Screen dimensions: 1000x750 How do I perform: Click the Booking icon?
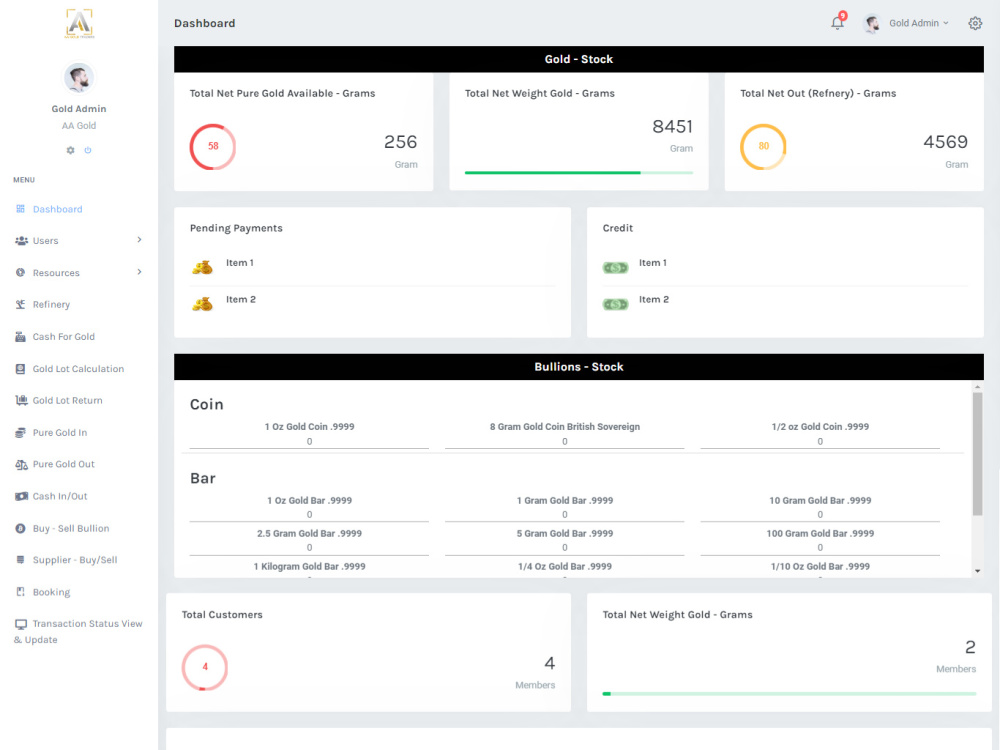[20, 592]
